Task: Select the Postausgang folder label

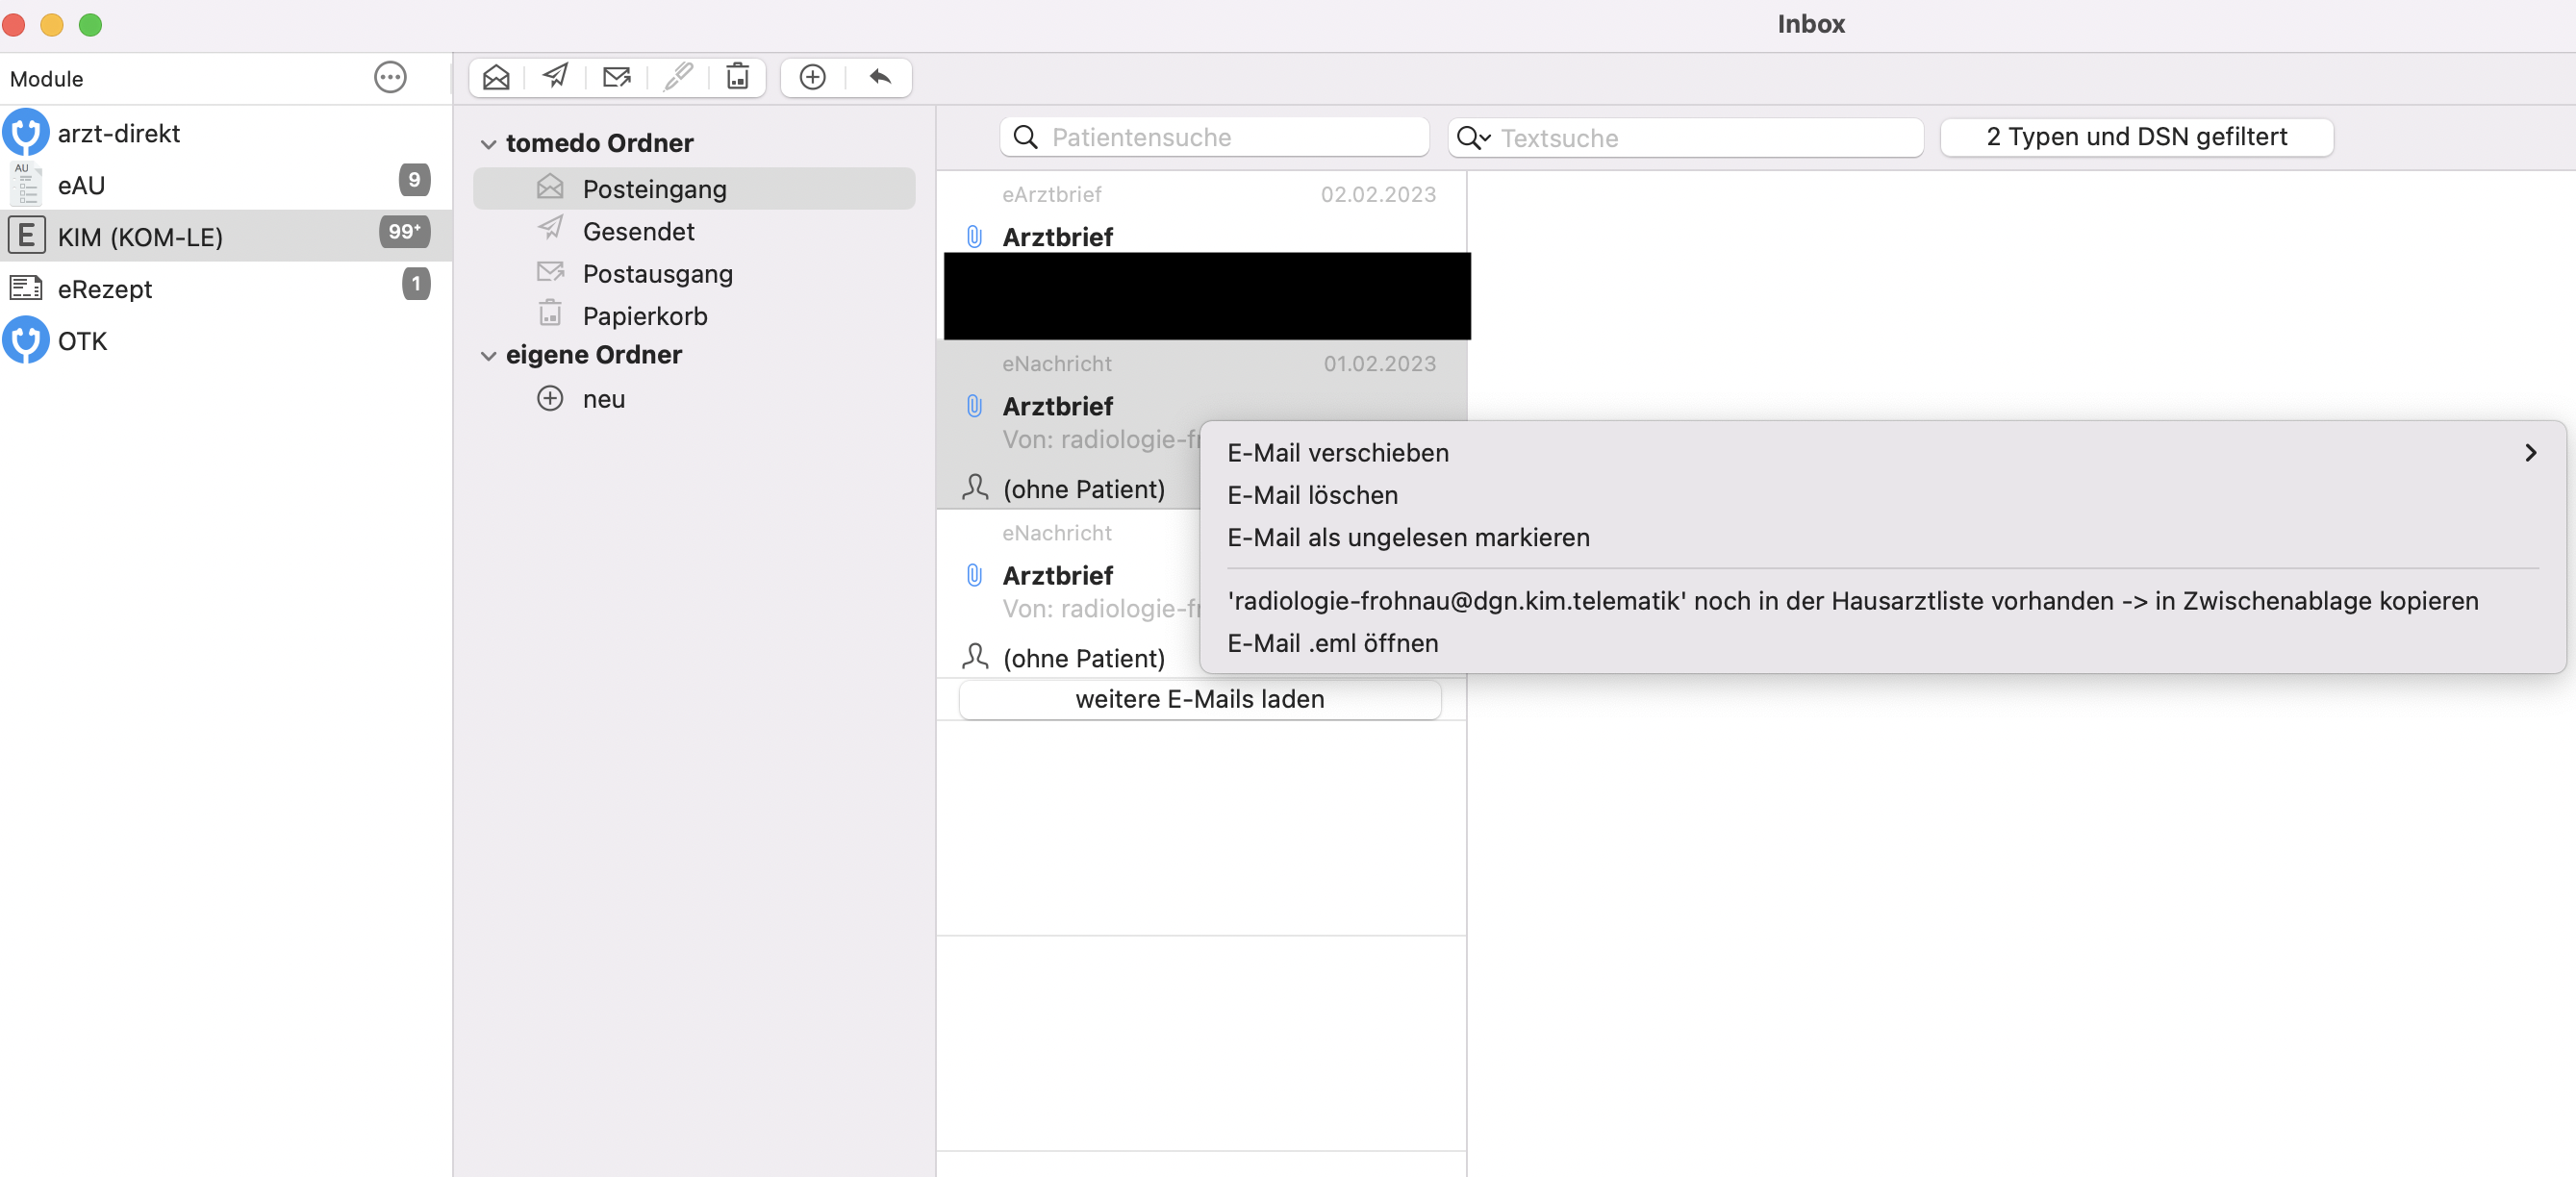Action: [657, 274]
